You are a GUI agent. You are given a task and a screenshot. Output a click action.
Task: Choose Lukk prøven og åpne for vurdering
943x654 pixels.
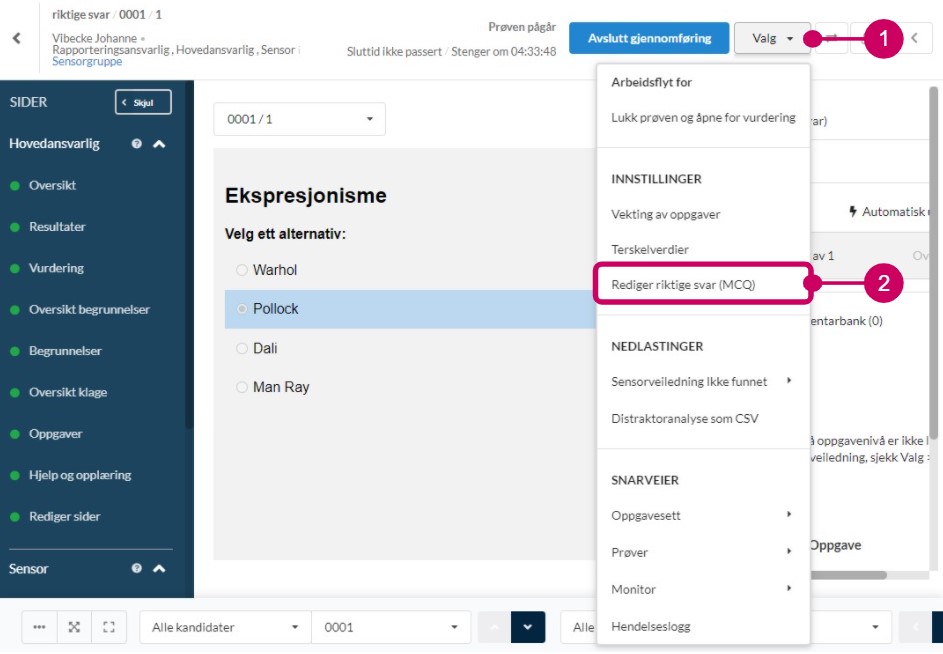pyautogui.click(x=703, y=117)
